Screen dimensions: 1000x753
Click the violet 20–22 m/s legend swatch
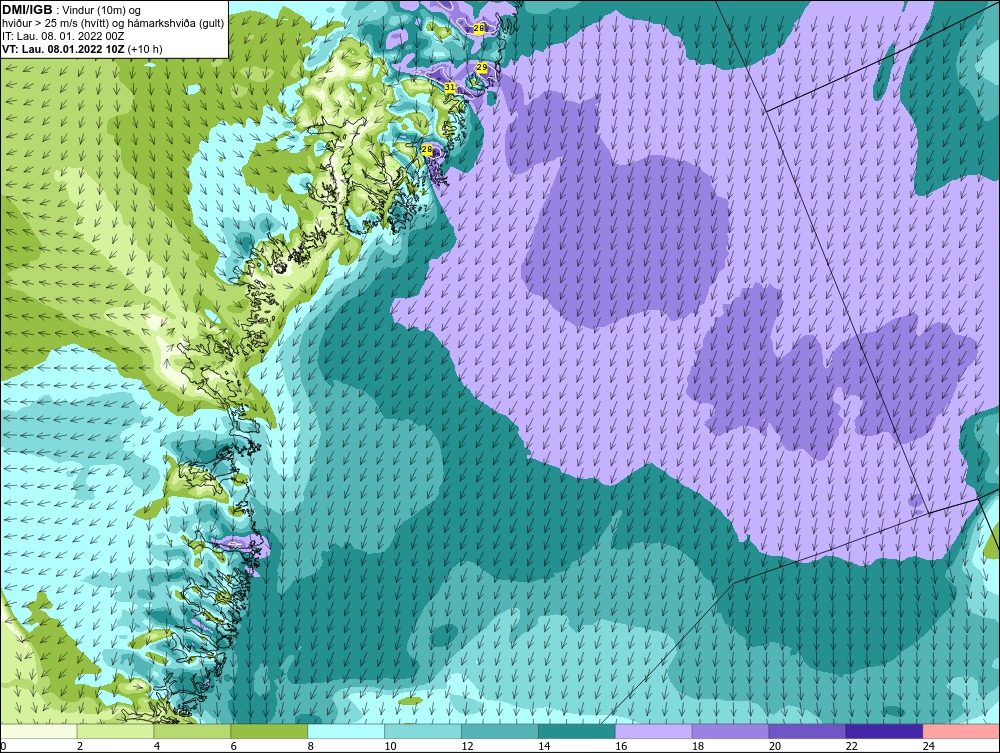(807, 731)
